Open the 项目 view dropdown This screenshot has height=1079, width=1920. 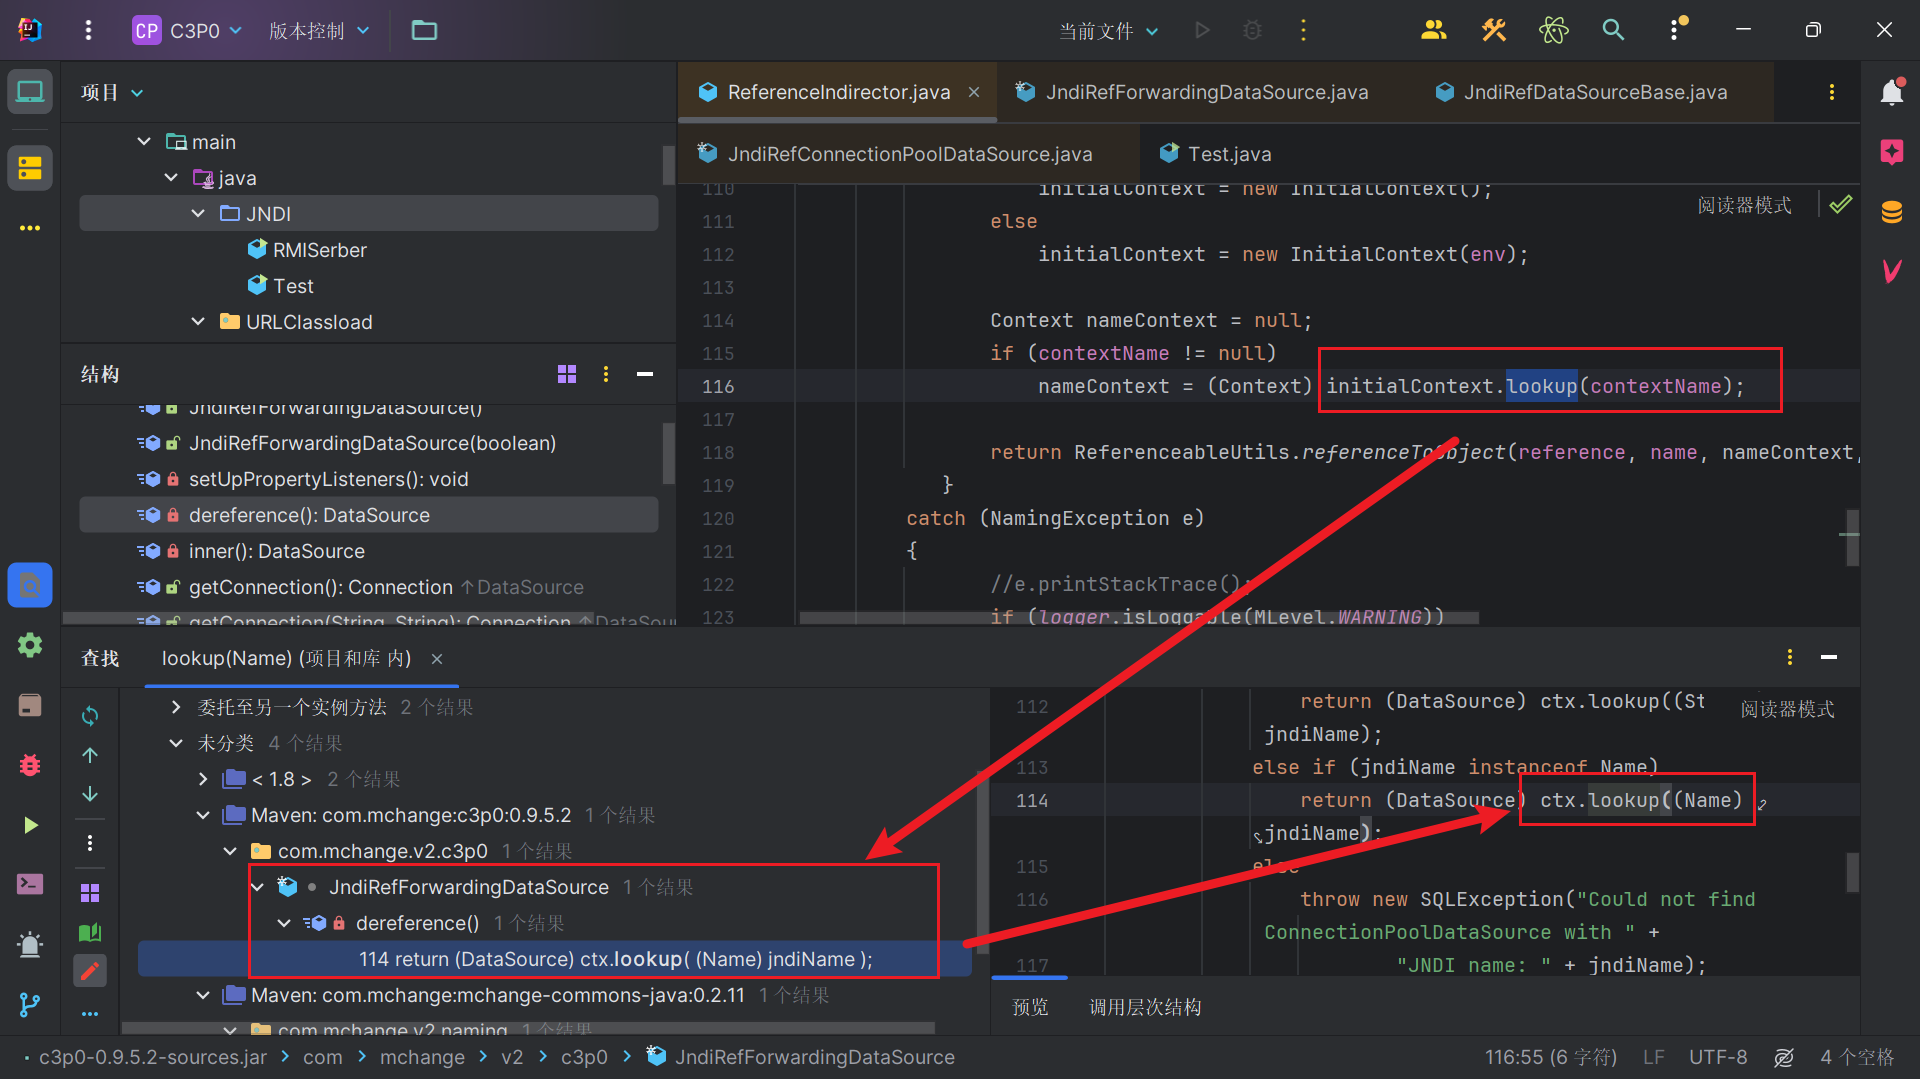point(112,92)
